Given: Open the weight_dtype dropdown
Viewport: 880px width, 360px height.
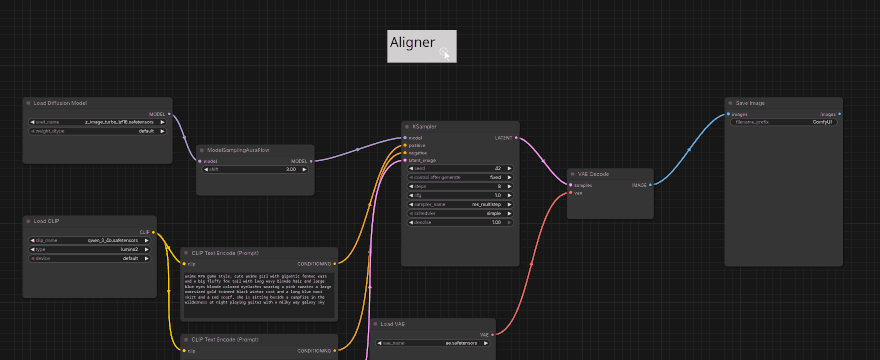Looking at the screenshot, I should pyautogui.click(x=97, y=131).
